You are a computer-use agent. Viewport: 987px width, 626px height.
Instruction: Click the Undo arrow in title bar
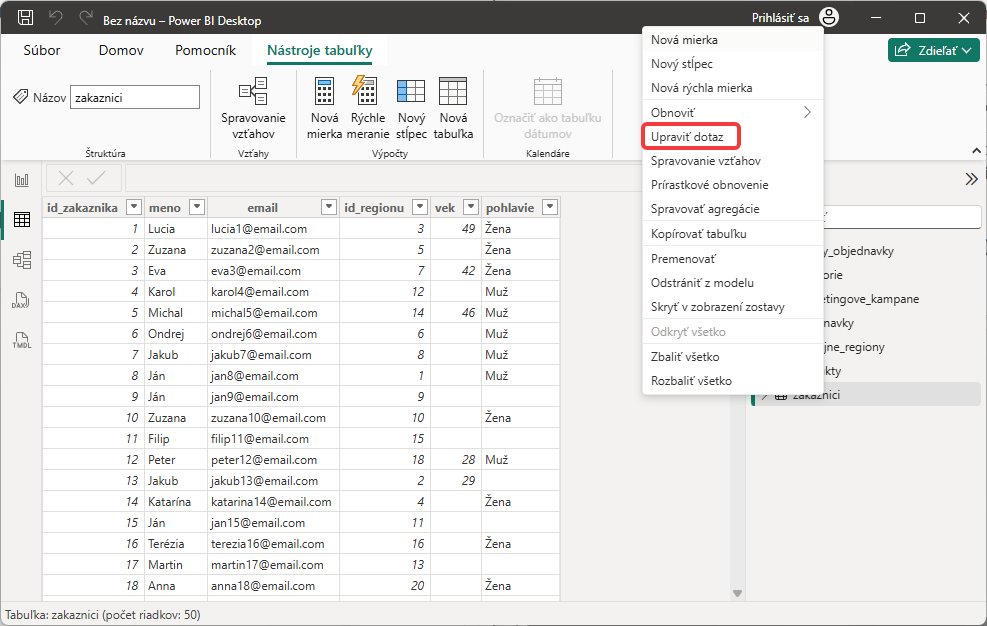pos(56,18)
